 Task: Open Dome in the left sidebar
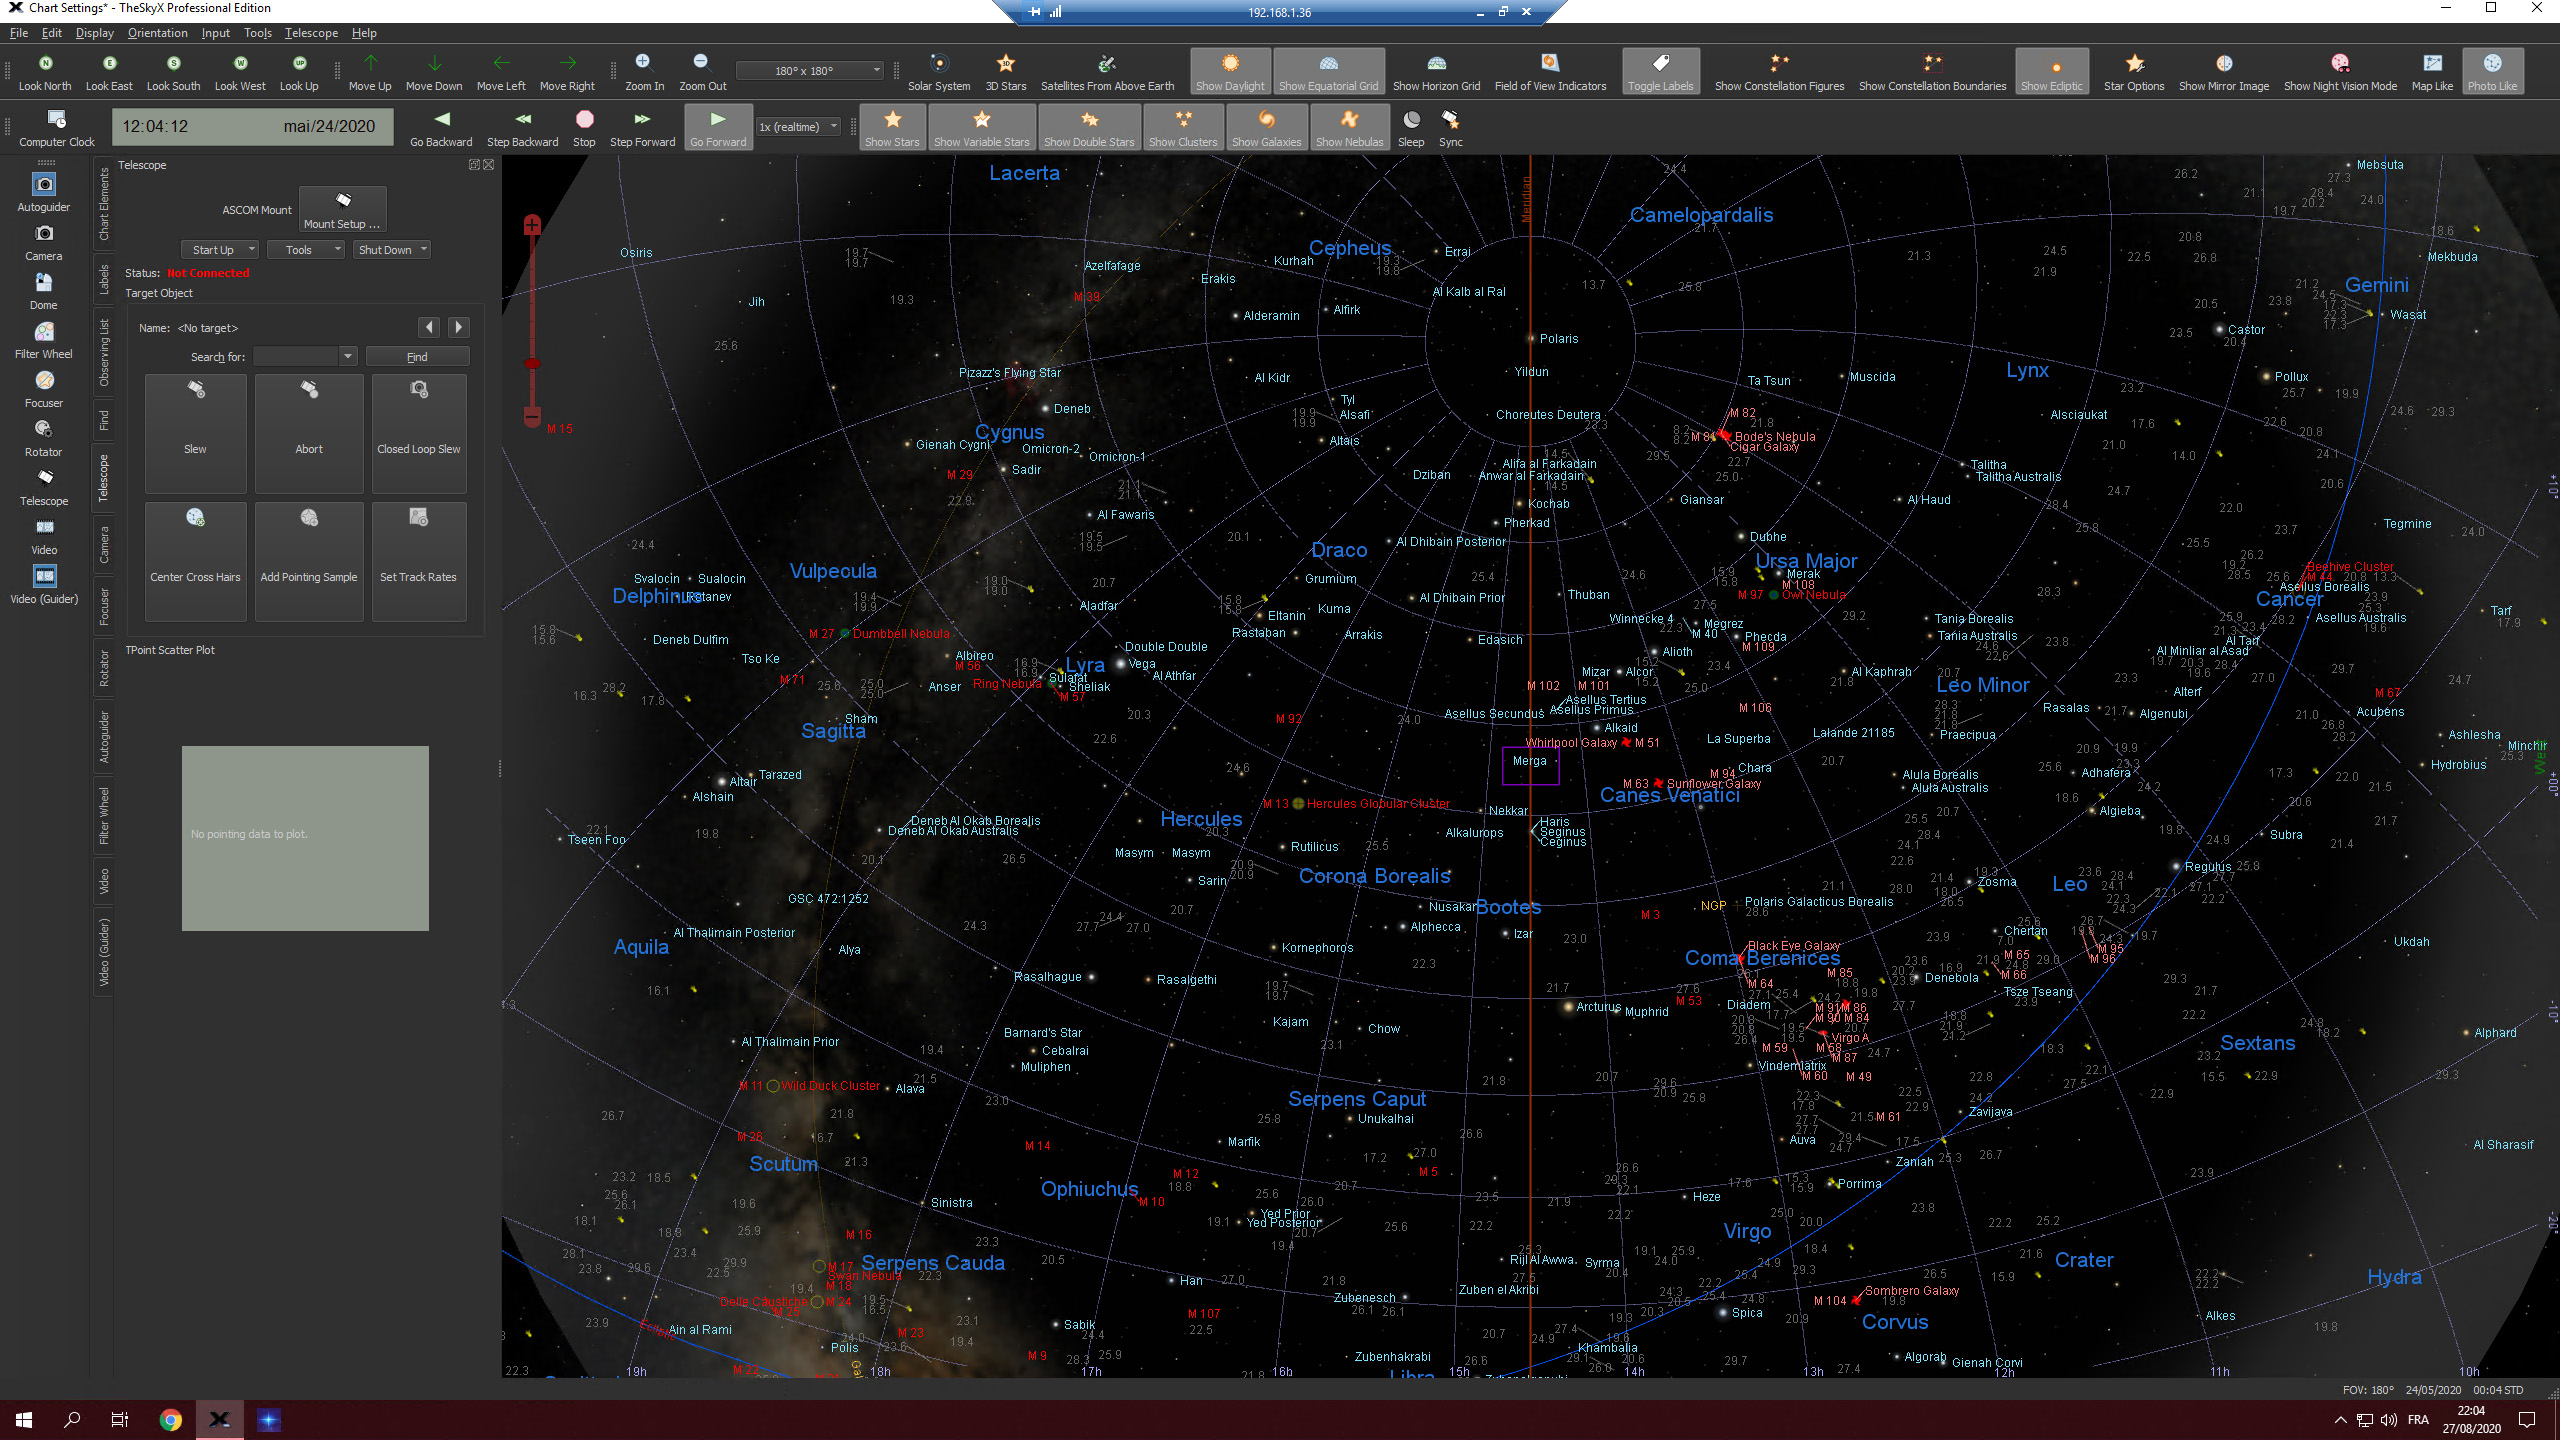pyautogui.click(x=44, y=291)
